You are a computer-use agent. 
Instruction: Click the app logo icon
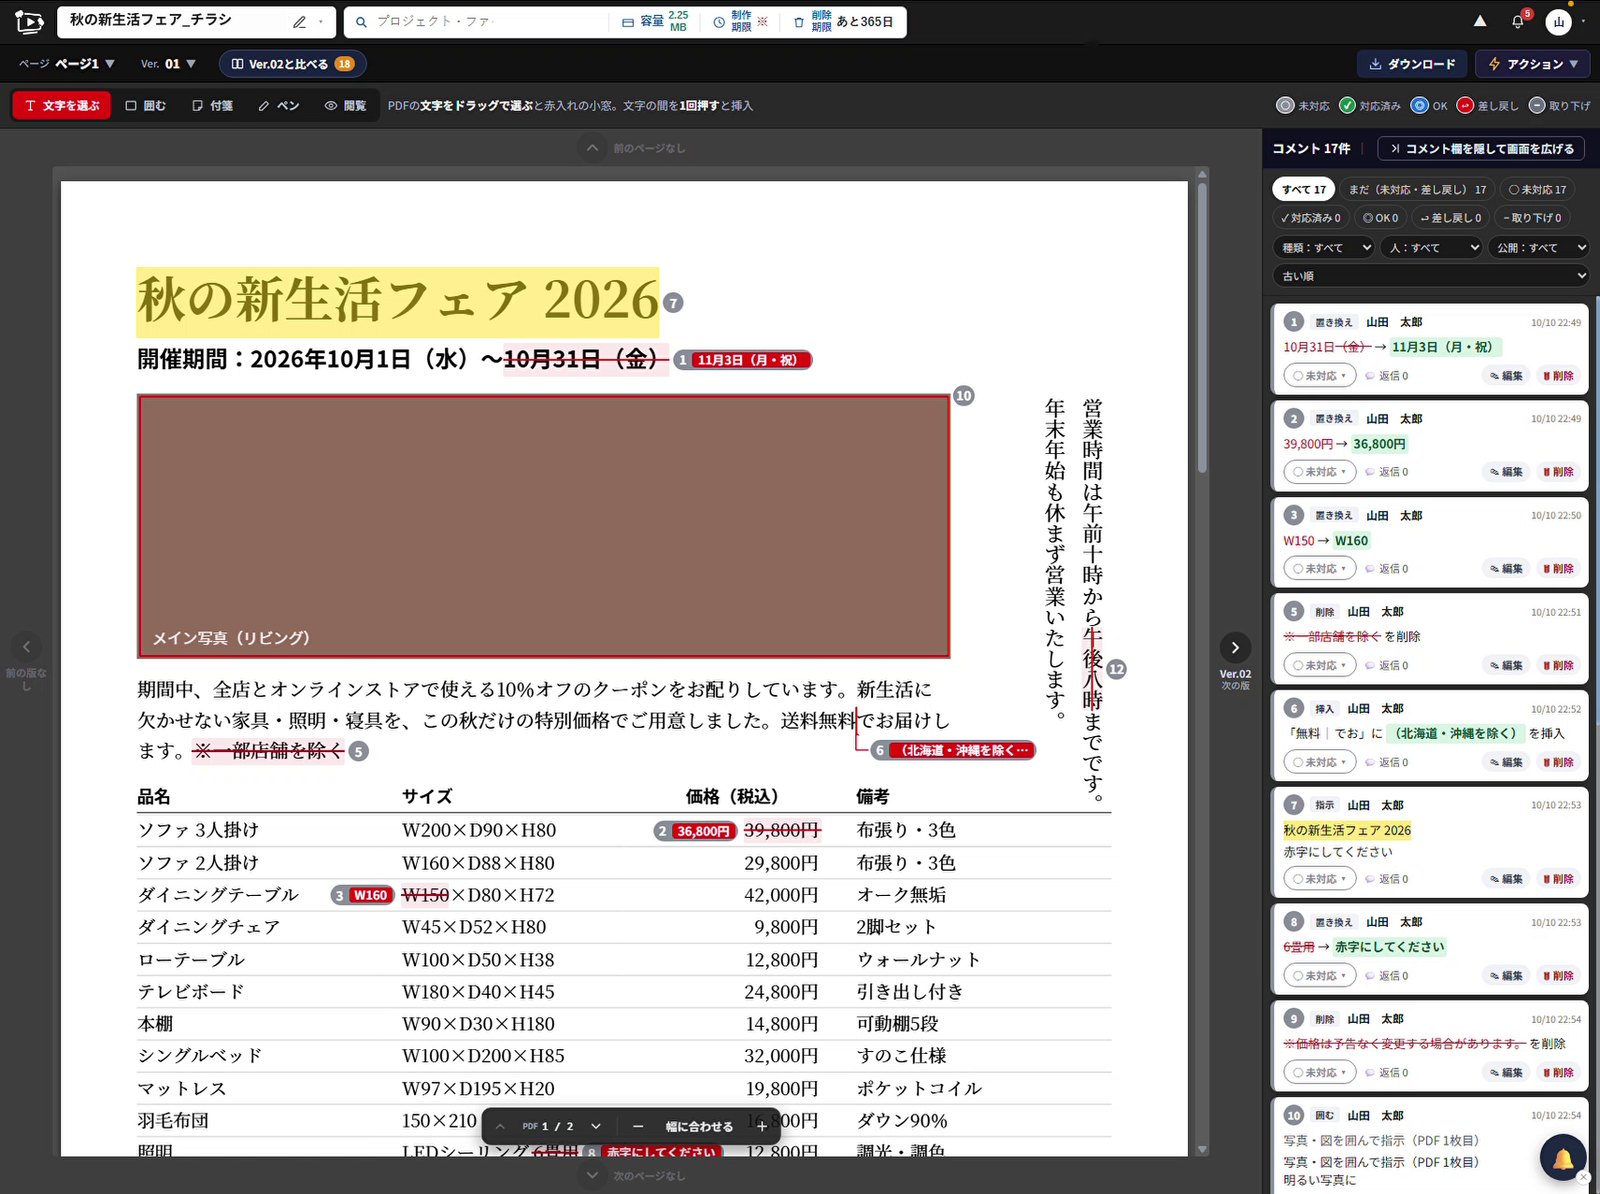click(x=29, y=21)
